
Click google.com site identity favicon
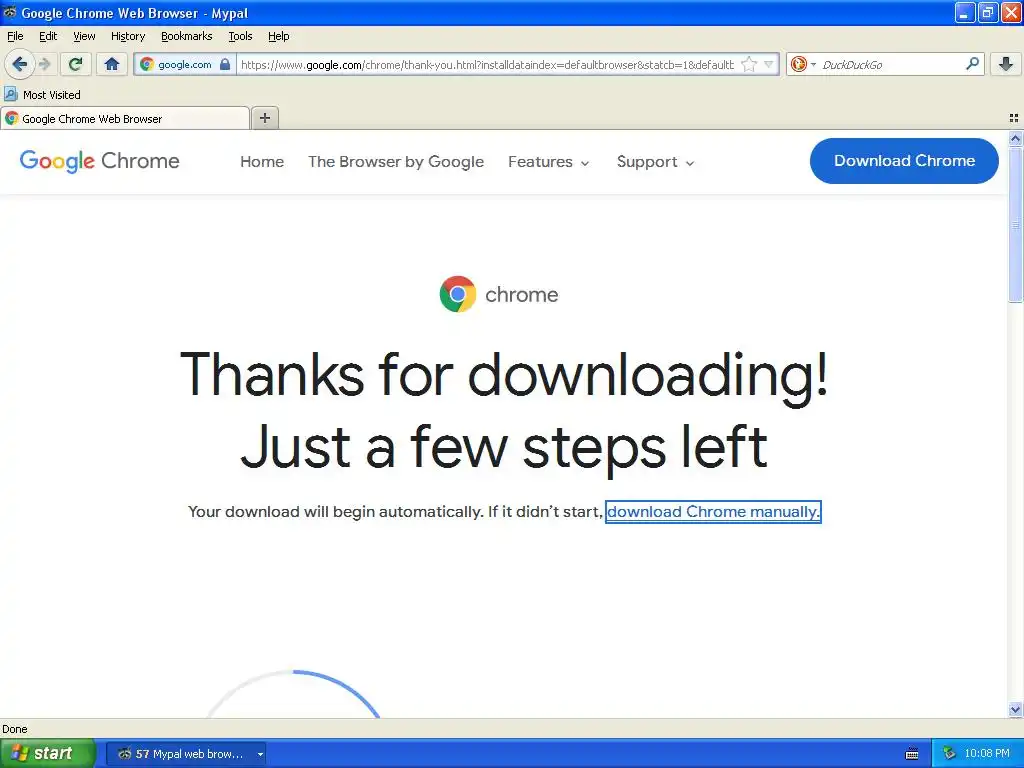point(147,64)
